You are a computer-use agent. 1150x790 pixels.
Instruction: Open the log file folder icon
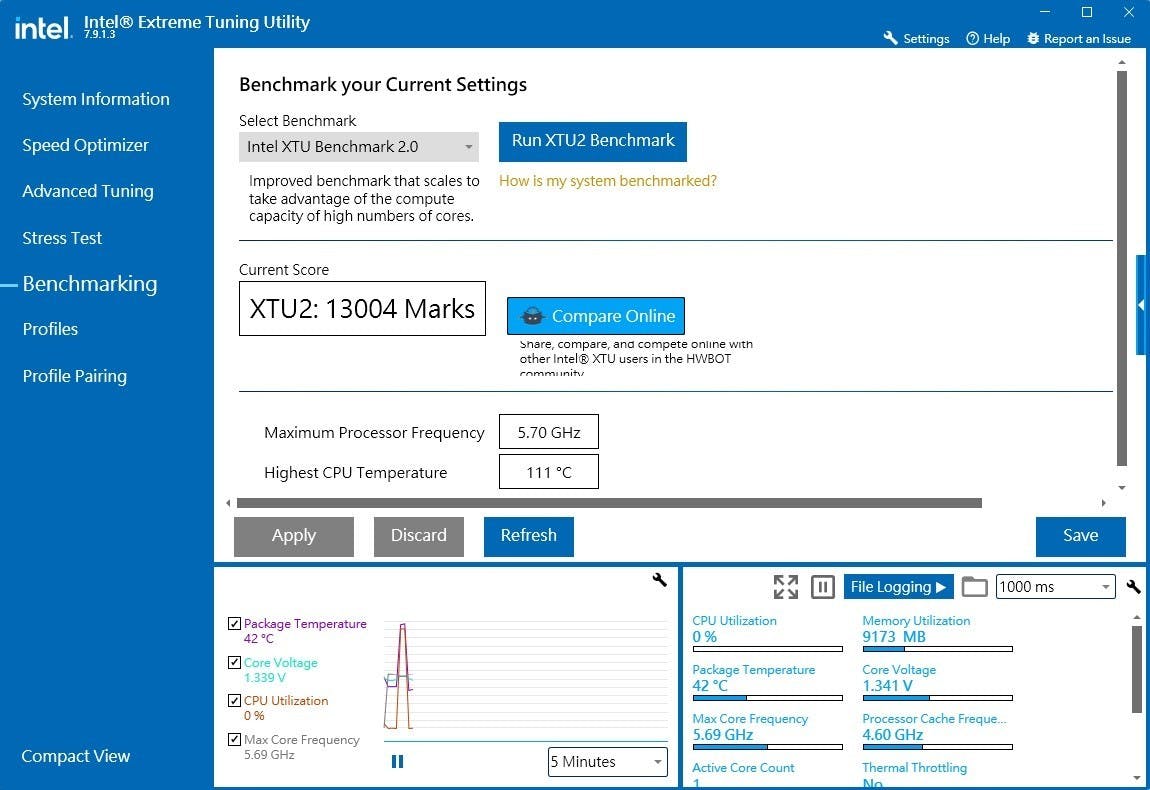(974, 587)
